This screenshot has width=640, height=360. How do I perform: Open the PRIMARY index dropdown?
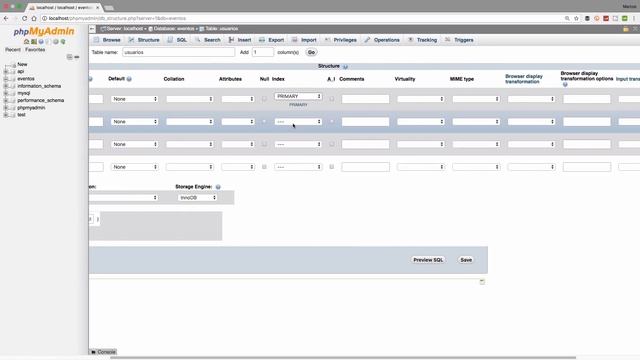(x=298, y=96)
